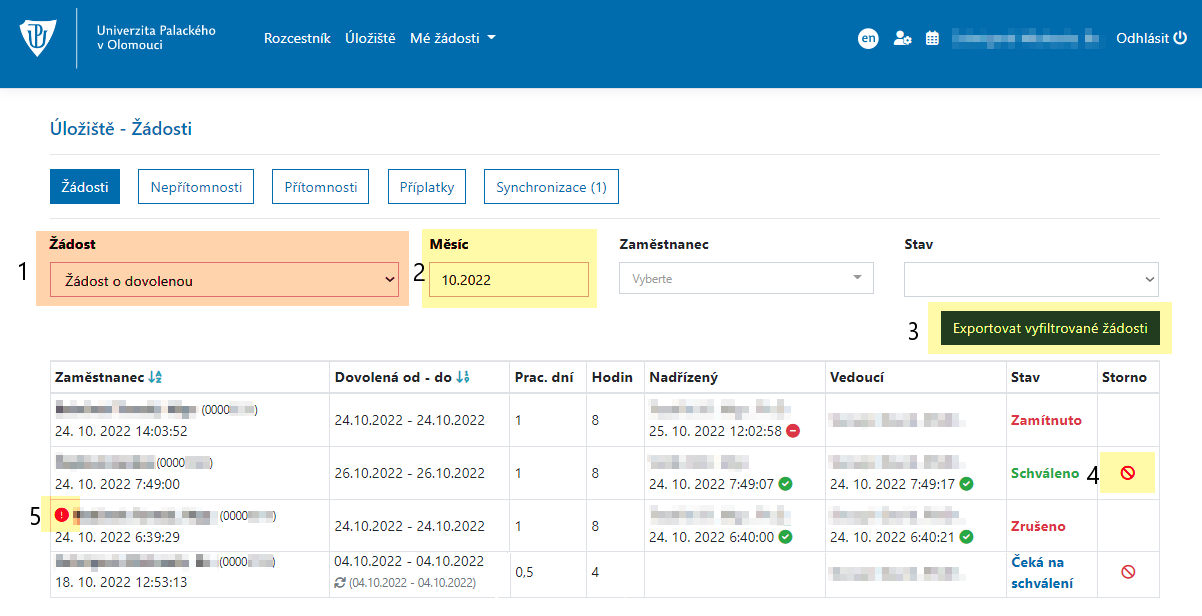Image resolution: width=1202 pixels, height=616 pixels.
Task: Open the Stav filter dropdown
Action: tap(1031, 280)
